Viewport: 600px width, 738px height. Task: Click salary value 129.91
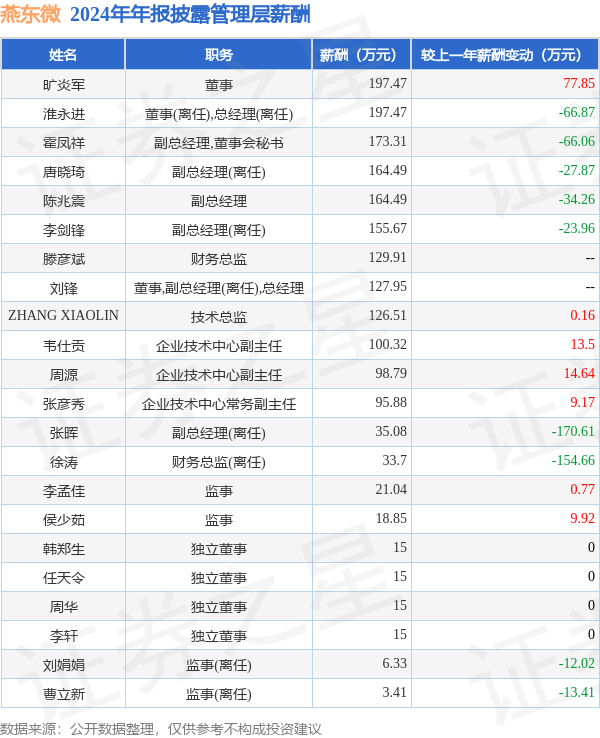(387, 257)
